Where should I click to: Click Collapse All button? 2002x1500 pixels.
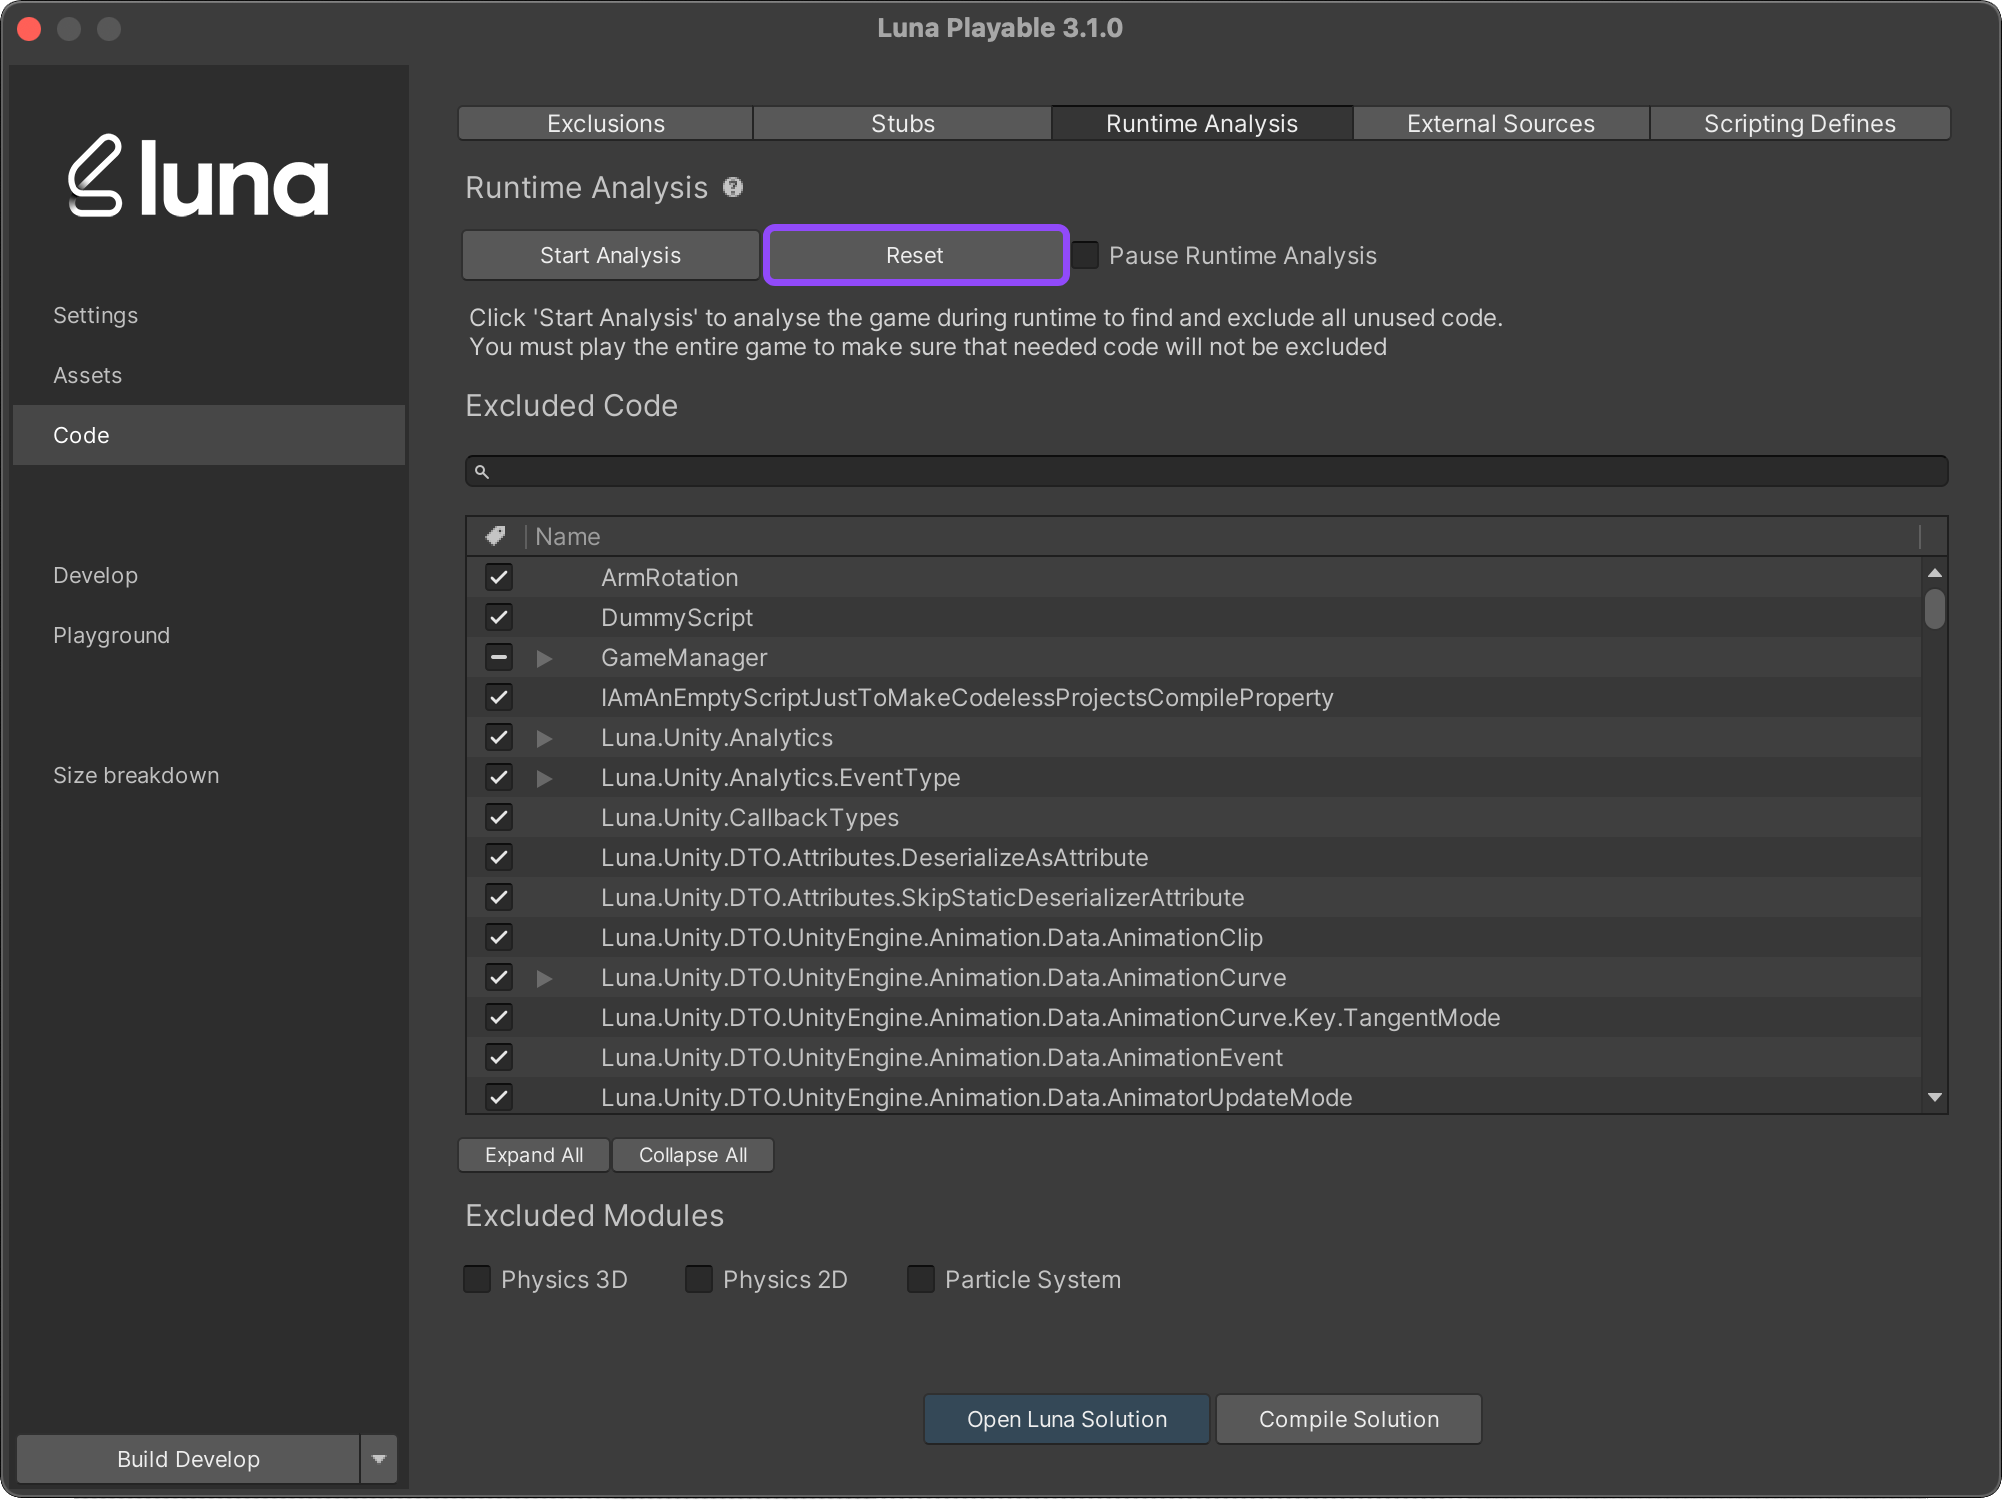coord(693,1155)
